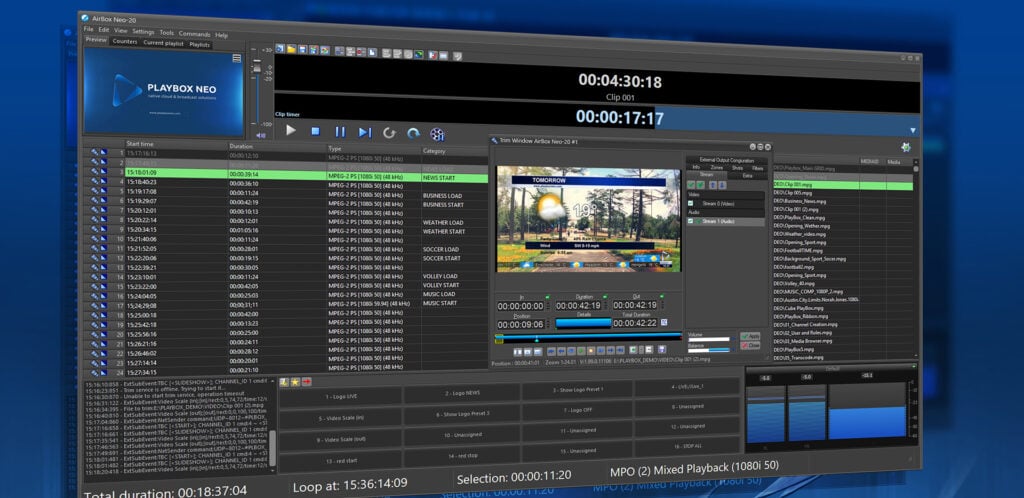Click the mute speaker icon below the volume fader
1024x498 pixels.
coord(261,135)
